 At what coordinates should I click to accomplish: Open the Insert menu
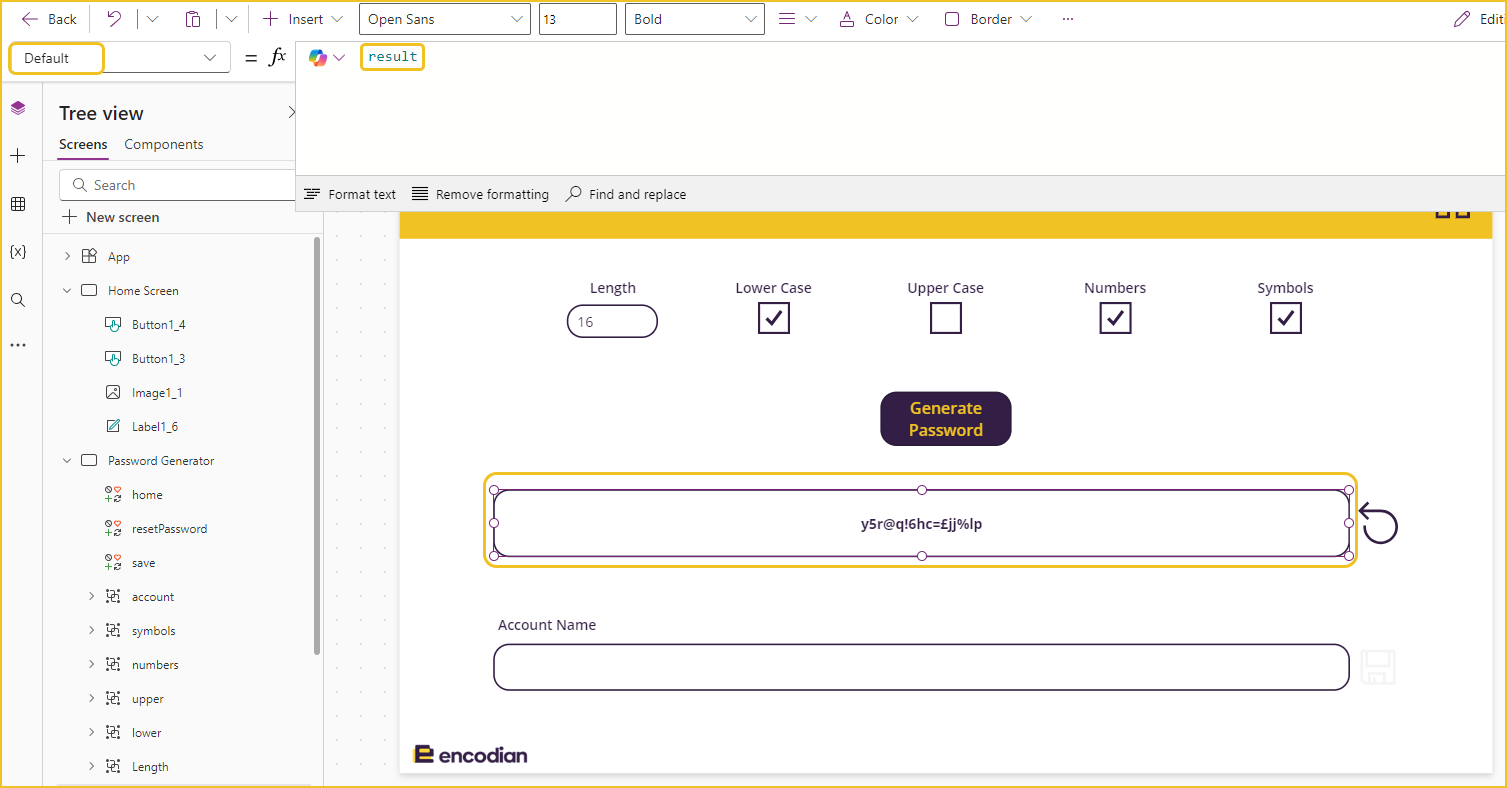pos(302,19)
